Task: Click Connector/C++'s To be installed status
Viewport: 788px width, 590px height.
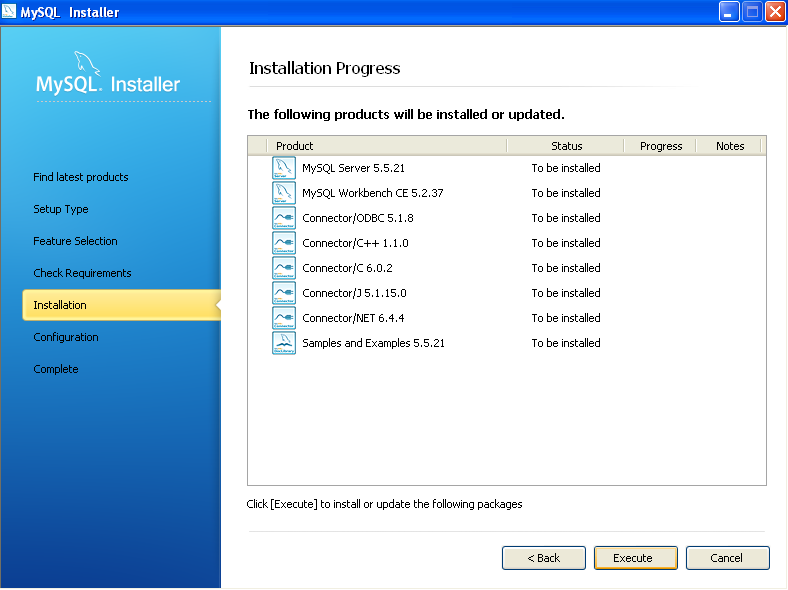Action: coord(566,243)
